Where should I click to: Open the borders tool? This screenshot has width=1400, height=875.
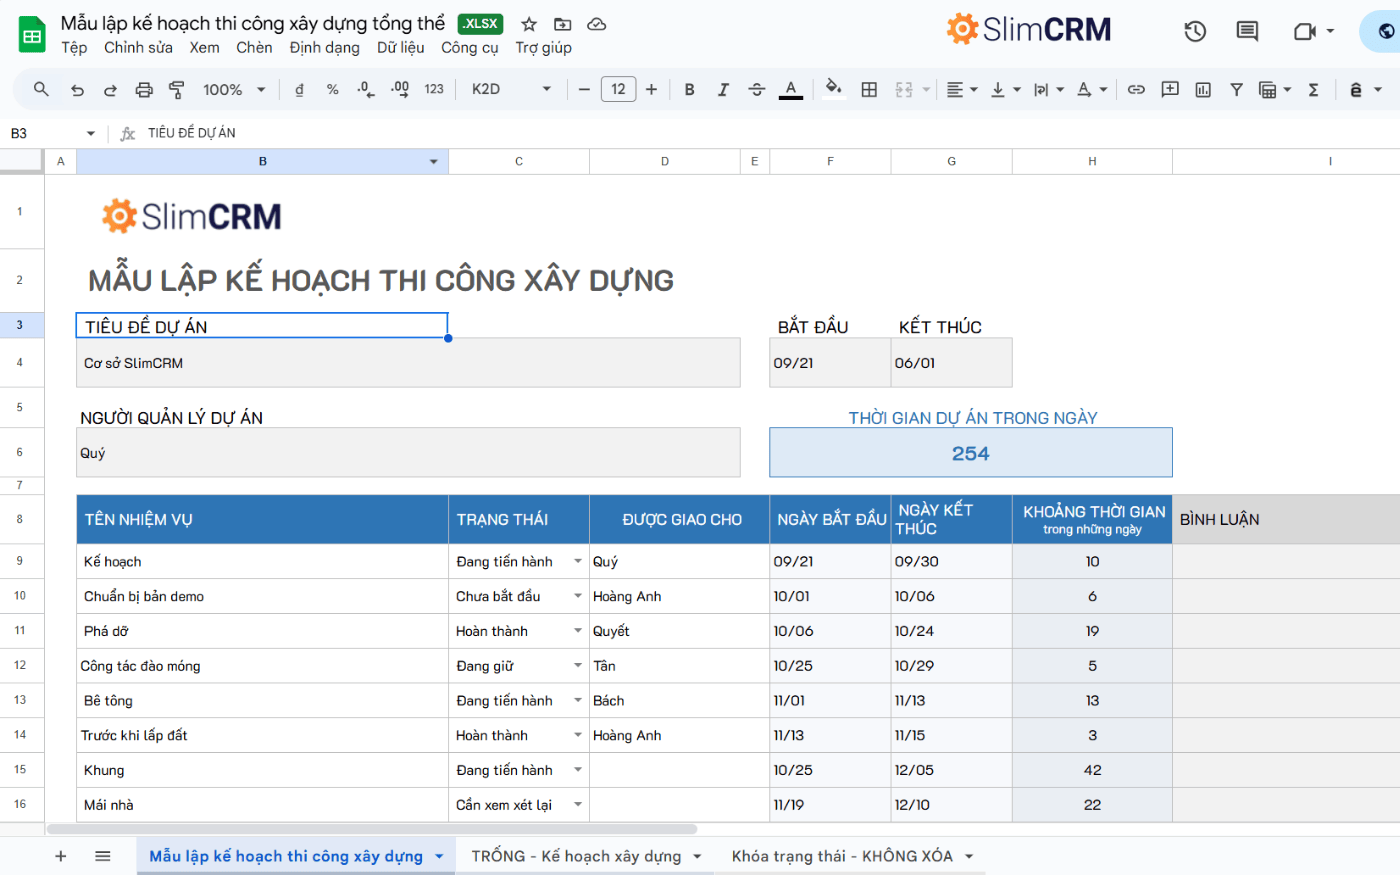click(x=869, y=90)
